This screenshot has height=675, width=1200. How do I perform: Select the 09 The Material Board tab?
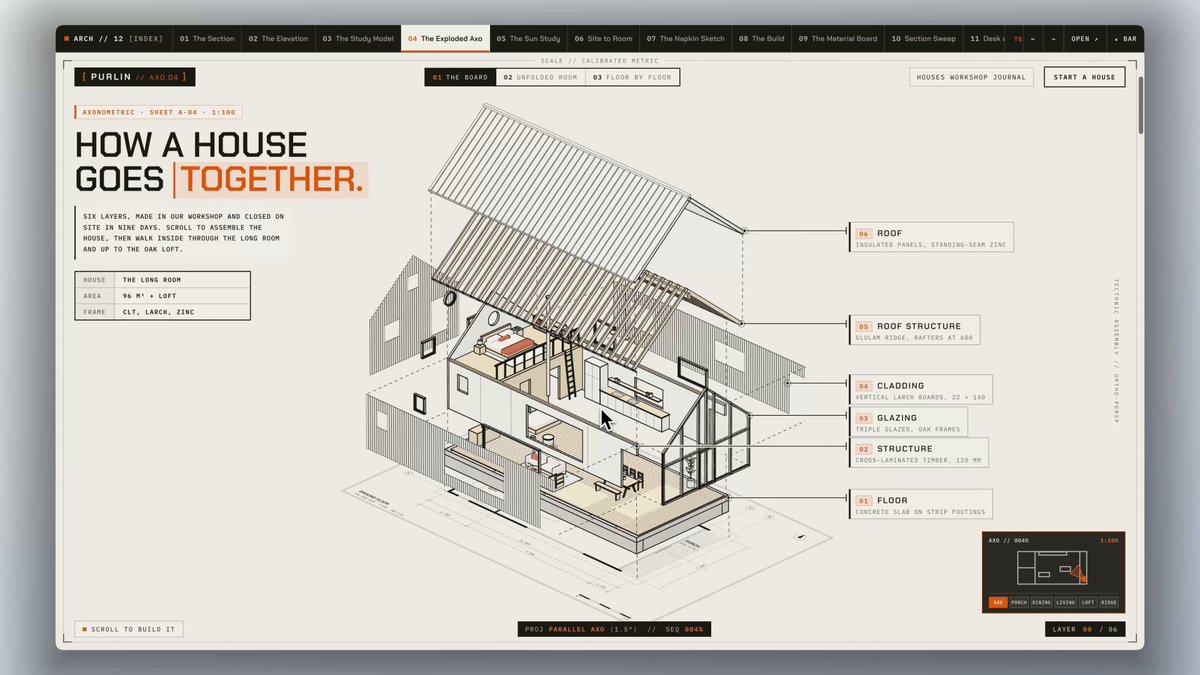click(x=838, y=39)
